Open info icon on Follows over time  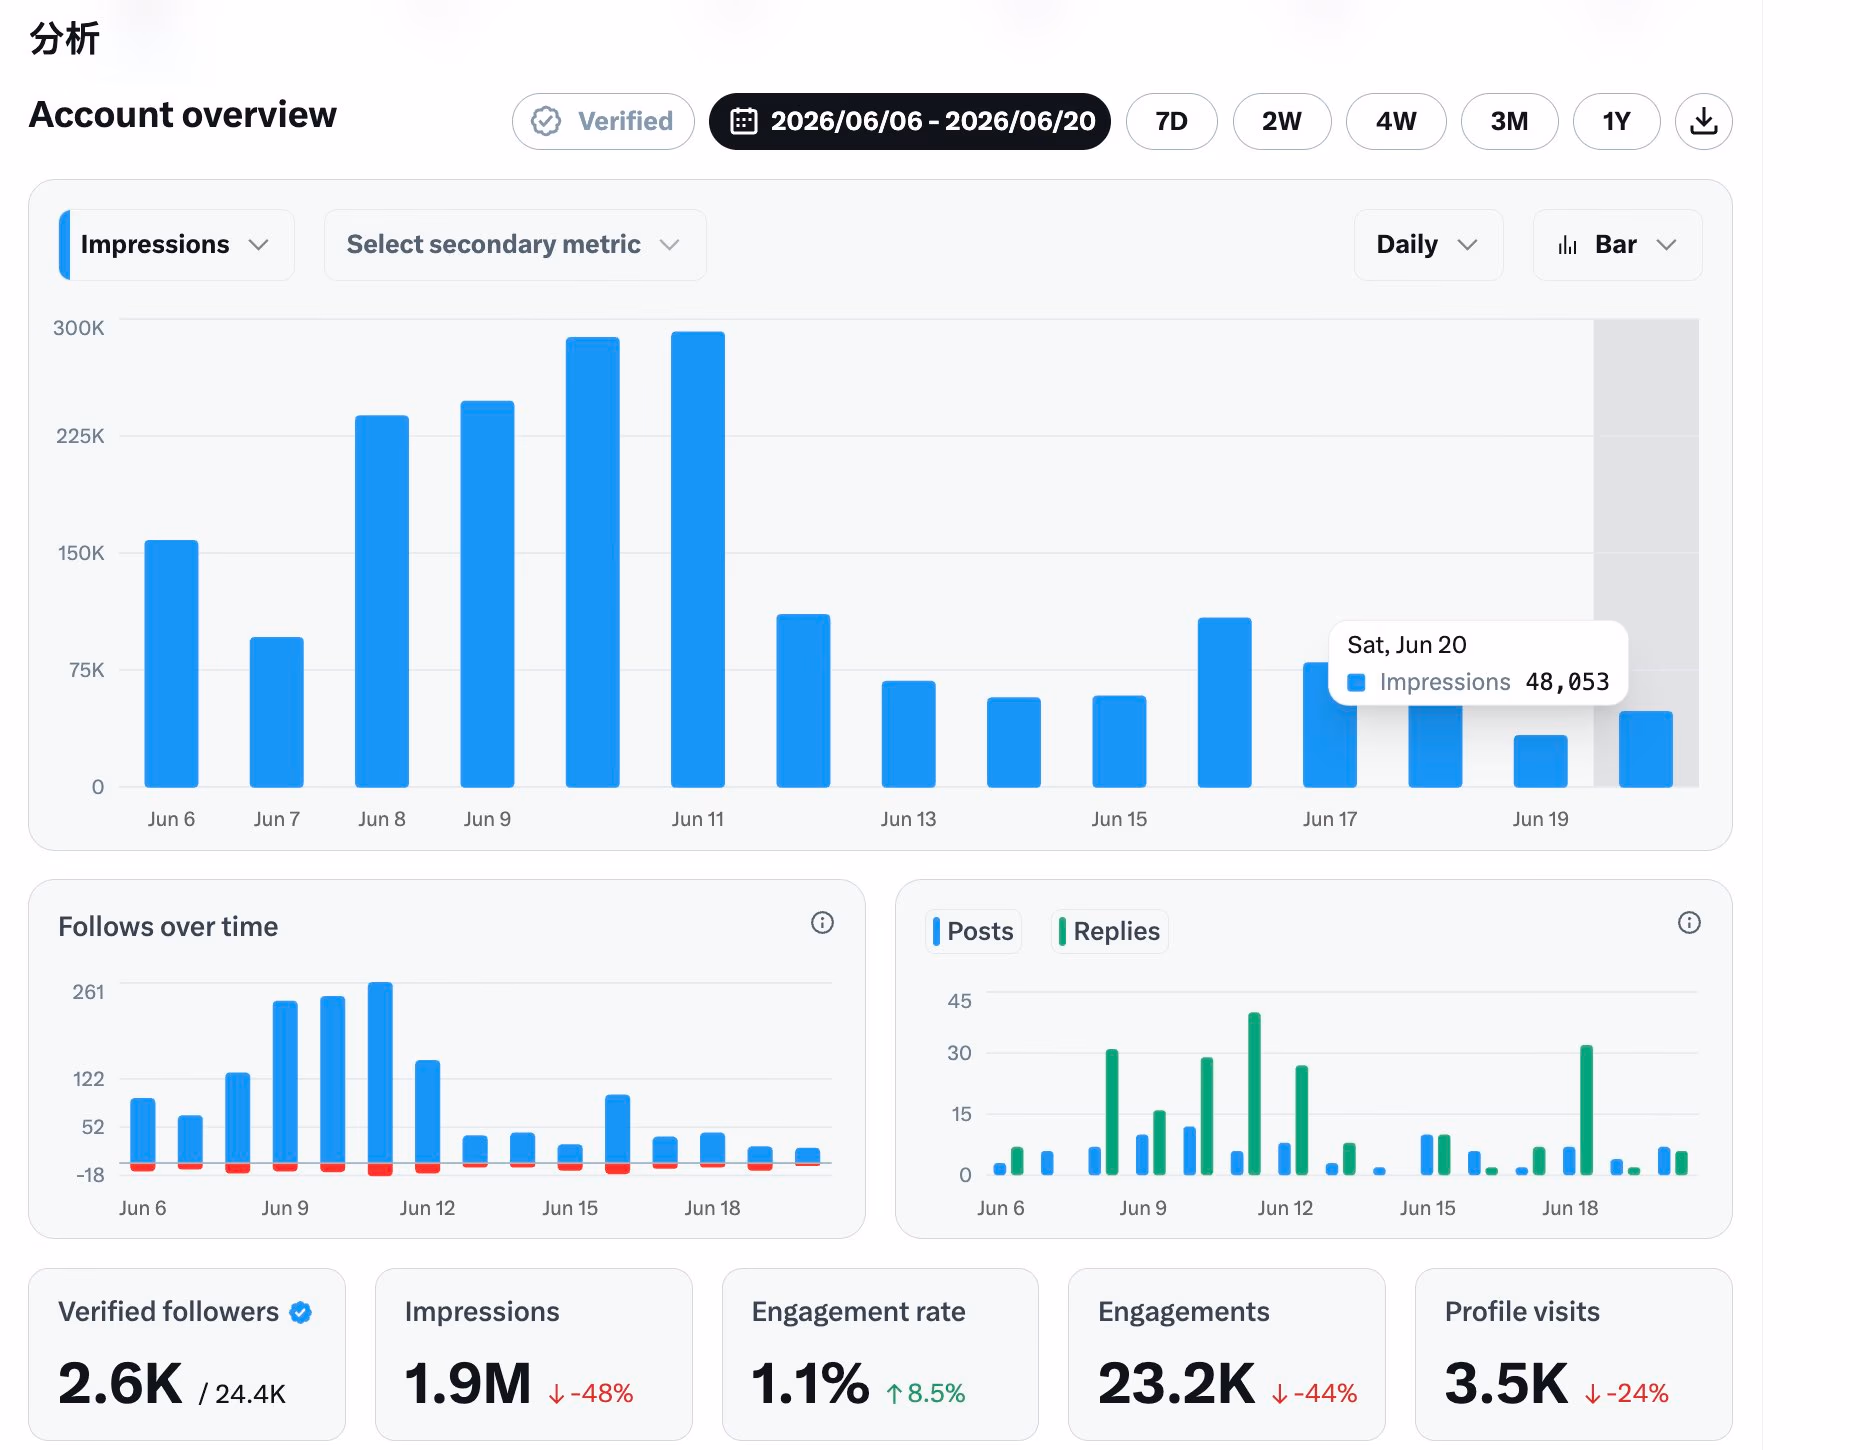click(x=822, y=922)
